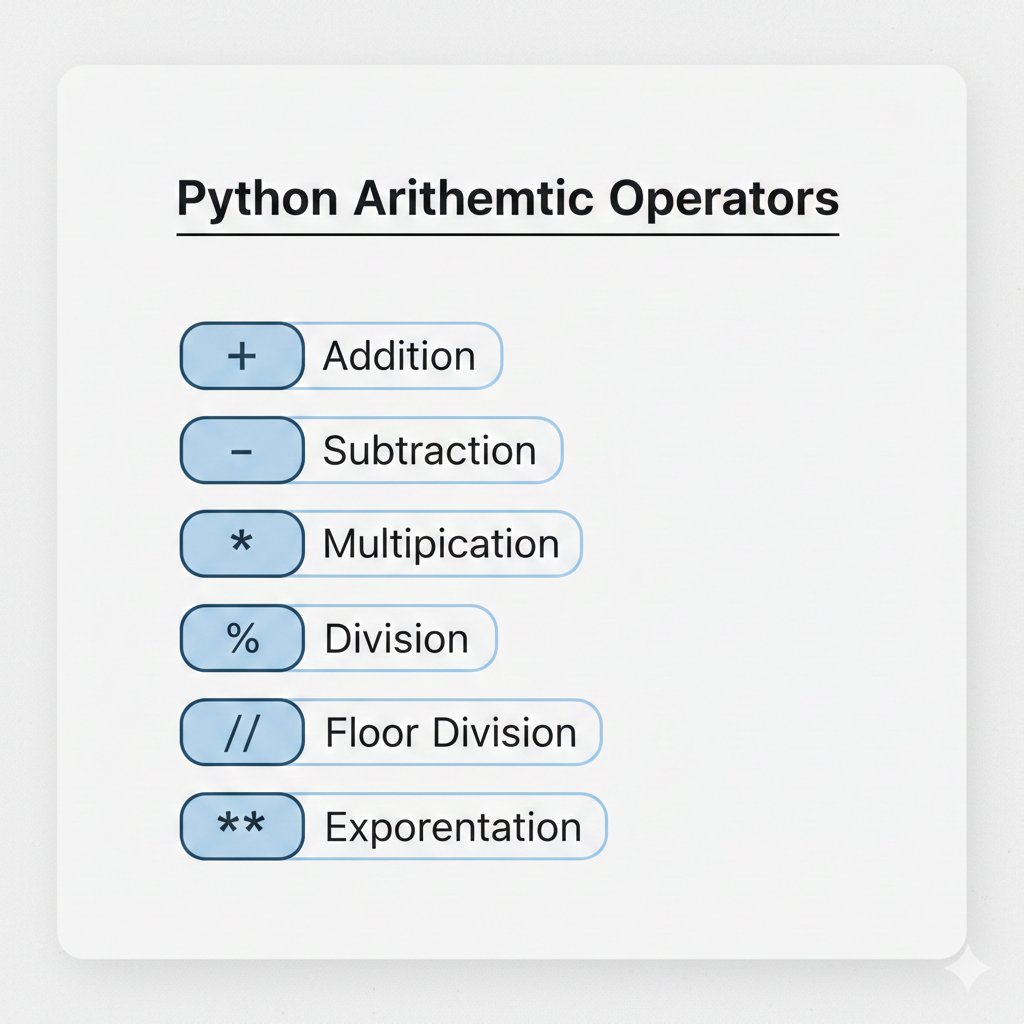Click the plus Addition operator icon
The image size is (1024, 1024).
pos(243,355)
